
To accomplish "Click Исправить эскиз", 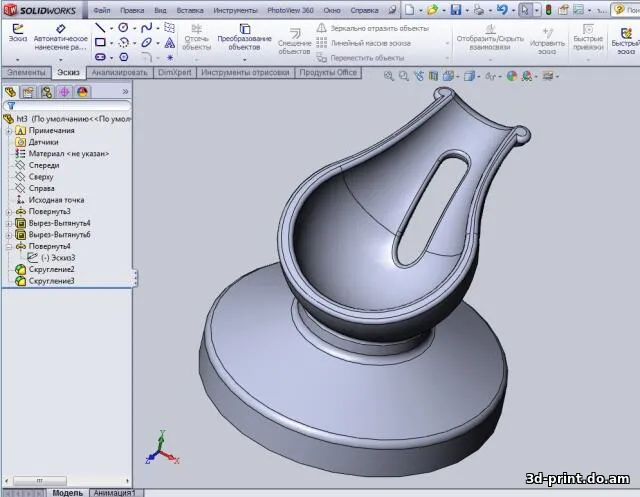I will tap(547, 41).
